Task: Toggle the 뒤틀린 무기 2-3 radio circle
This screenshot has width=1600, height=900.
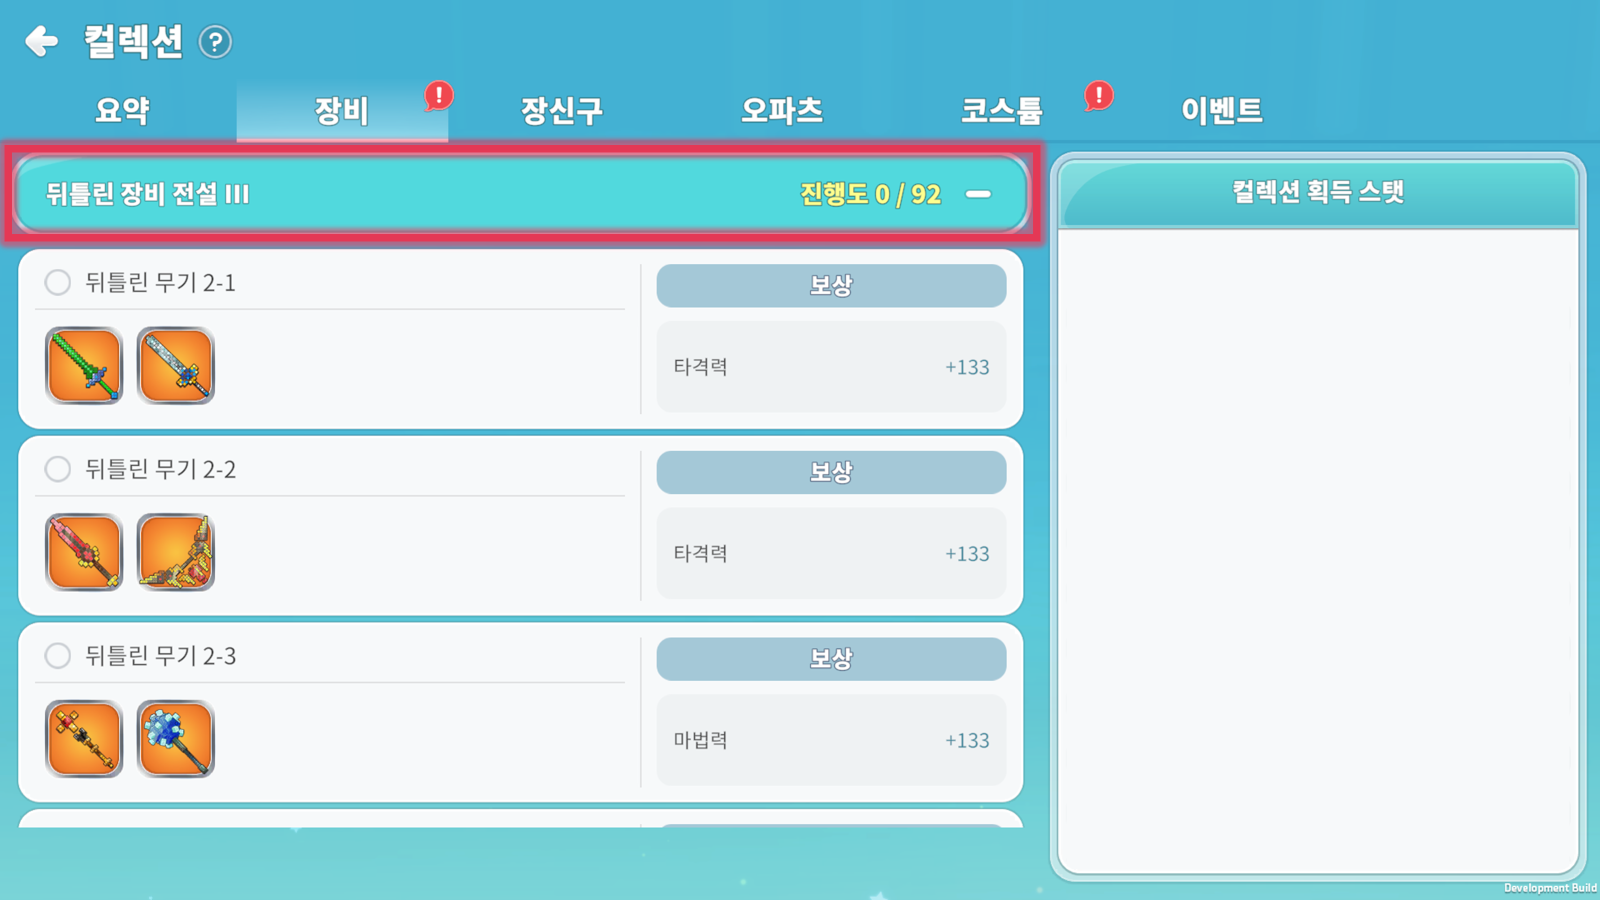Action: click(58, 656)
